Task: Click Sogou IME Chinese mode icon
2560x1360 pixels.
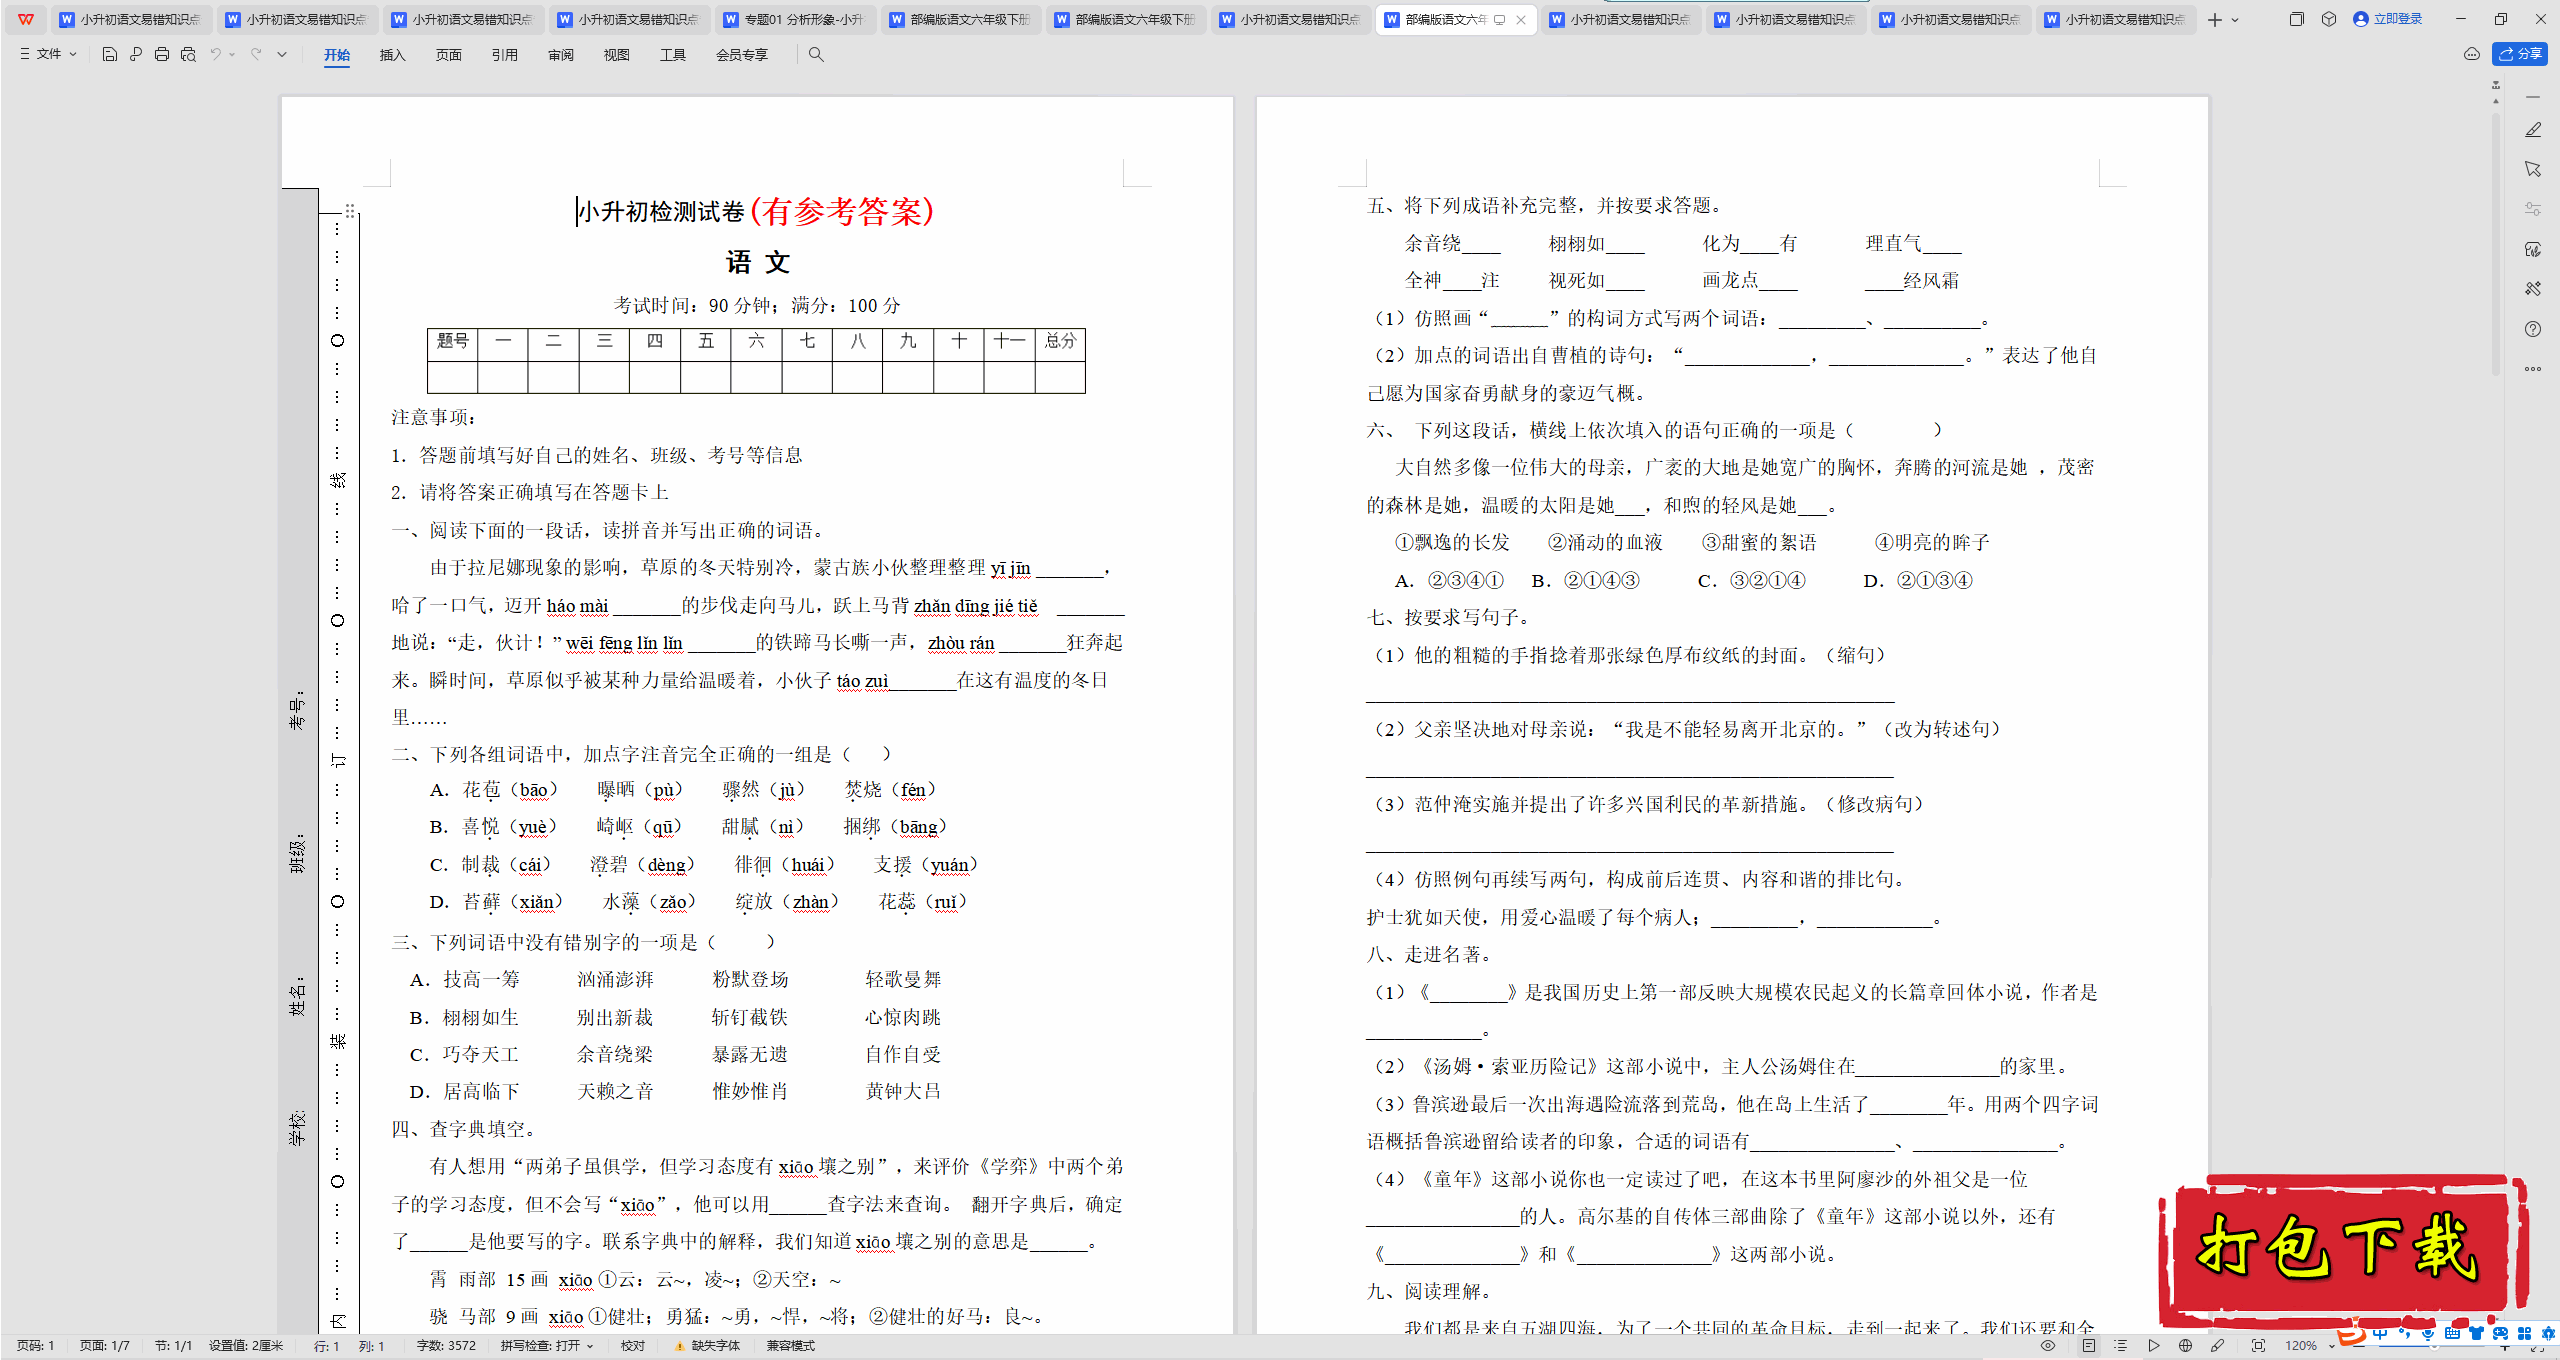Action: click(2381, 1334)
